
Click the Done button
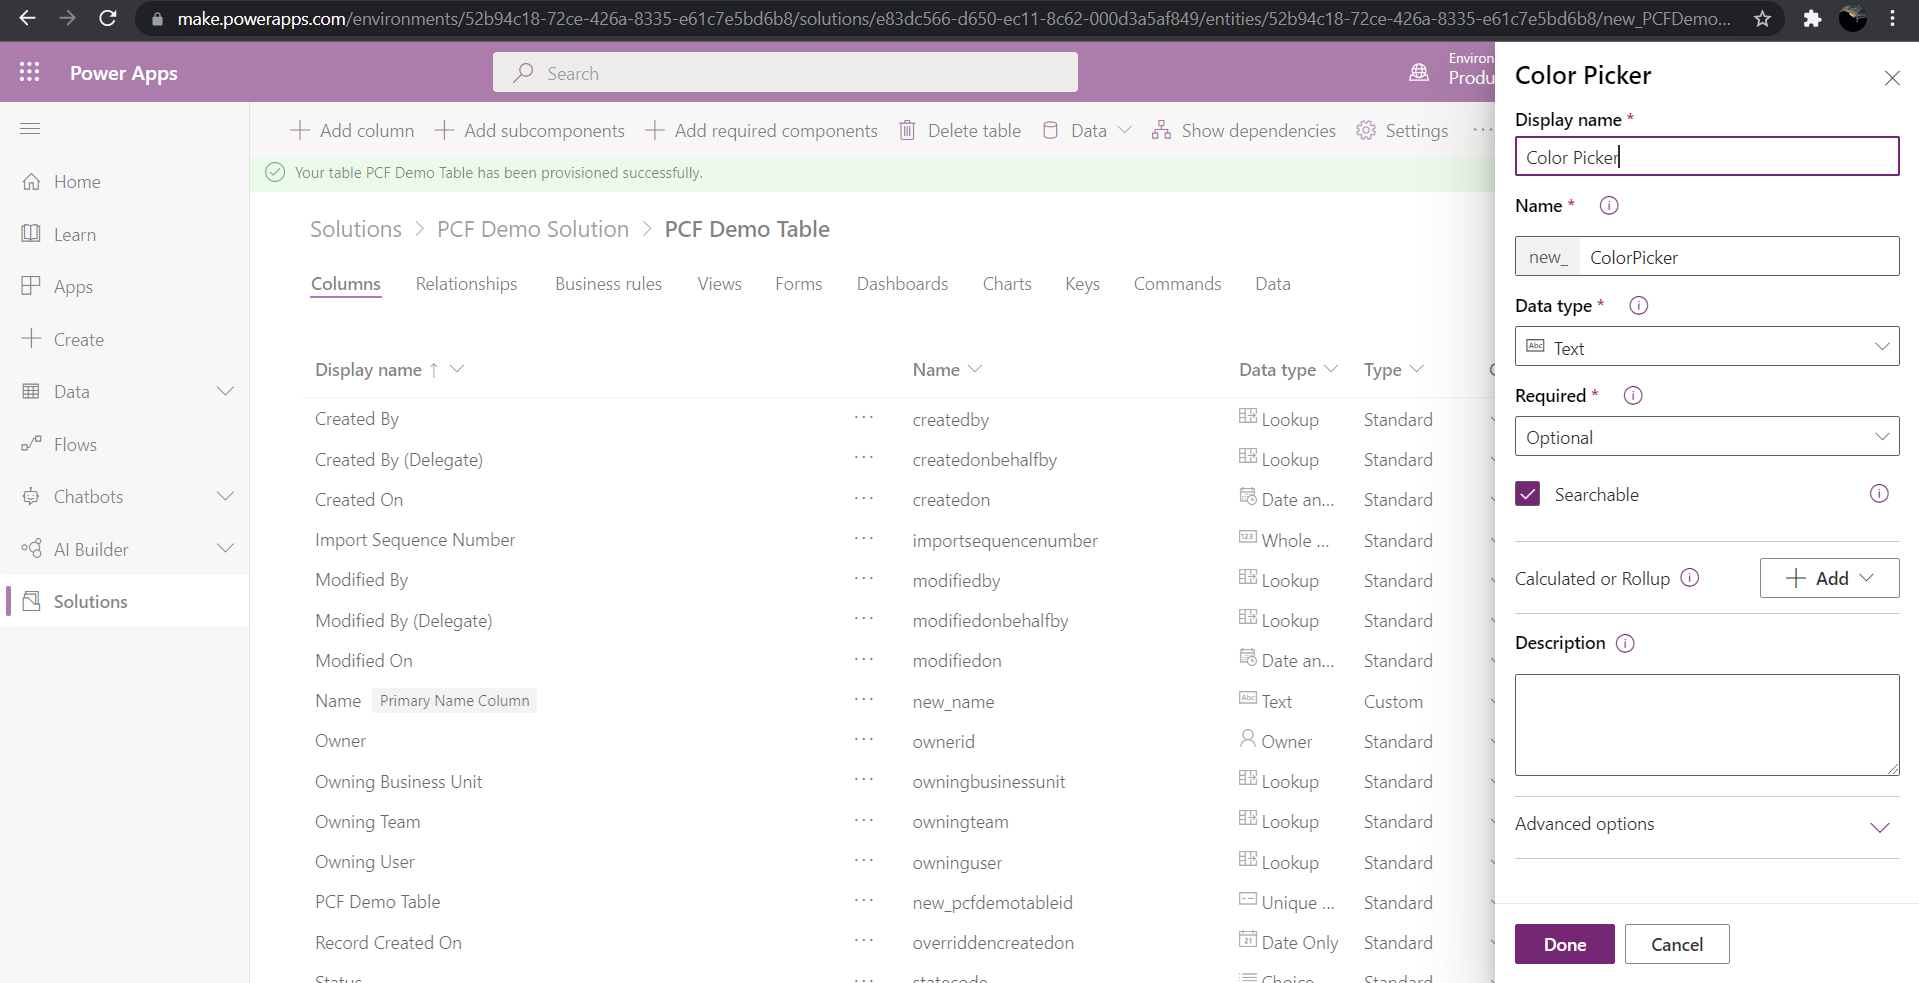pyautogui.click(x=1564, y=944)
